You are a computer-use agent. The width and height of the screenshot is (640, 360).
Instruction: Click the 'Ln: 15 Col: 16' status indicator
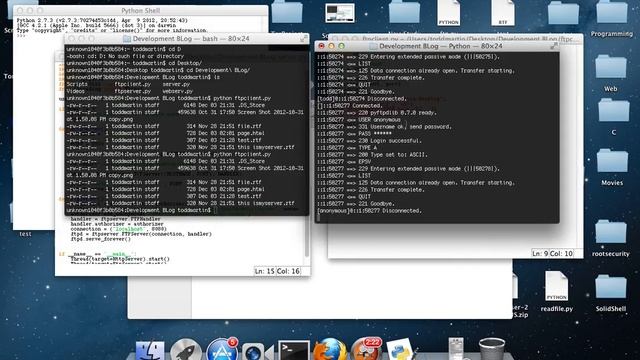(x=277, y=271)
